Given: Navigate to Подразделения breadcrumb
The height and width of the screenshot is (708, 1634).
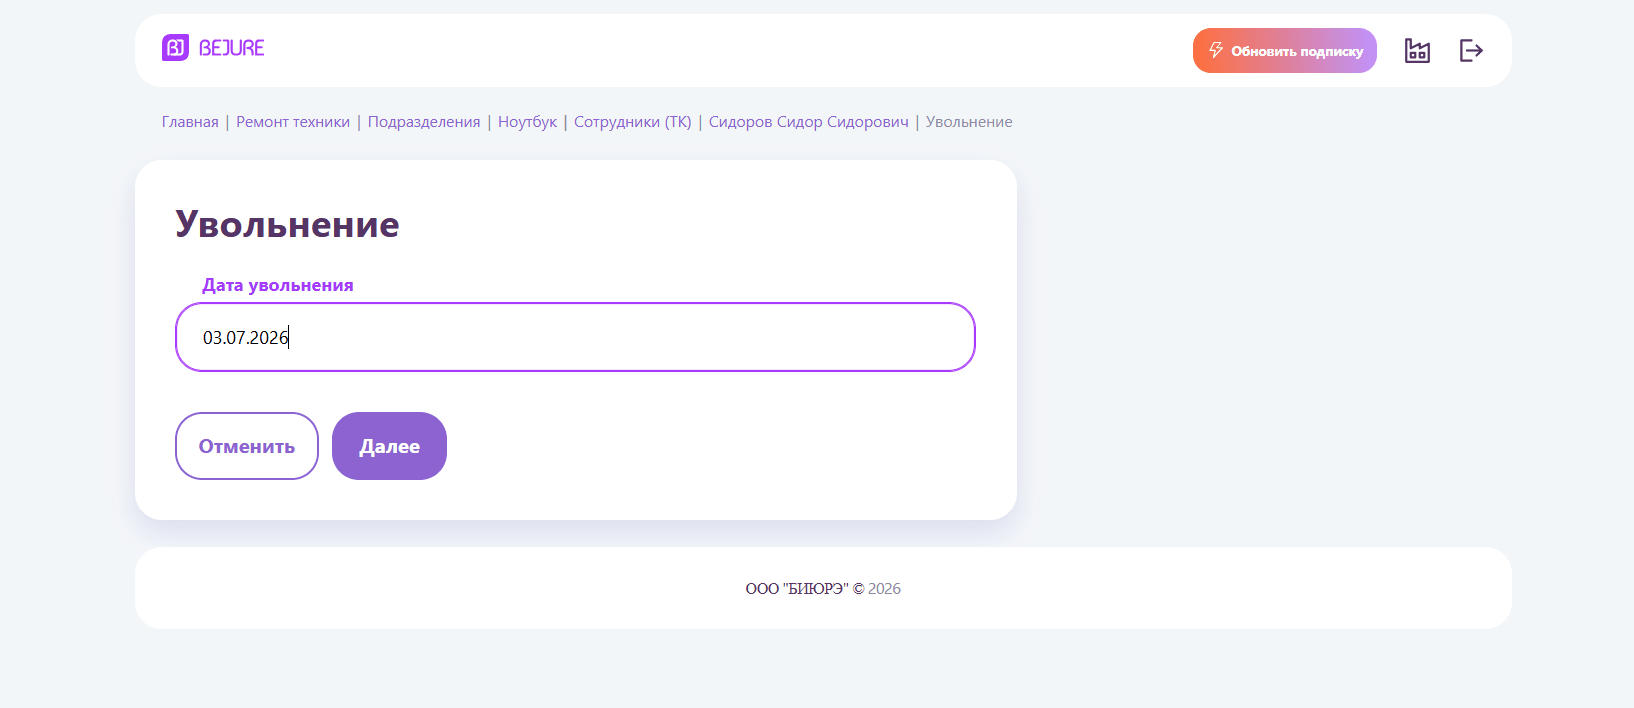Looking at the screenshot, I should click(424, 122).
